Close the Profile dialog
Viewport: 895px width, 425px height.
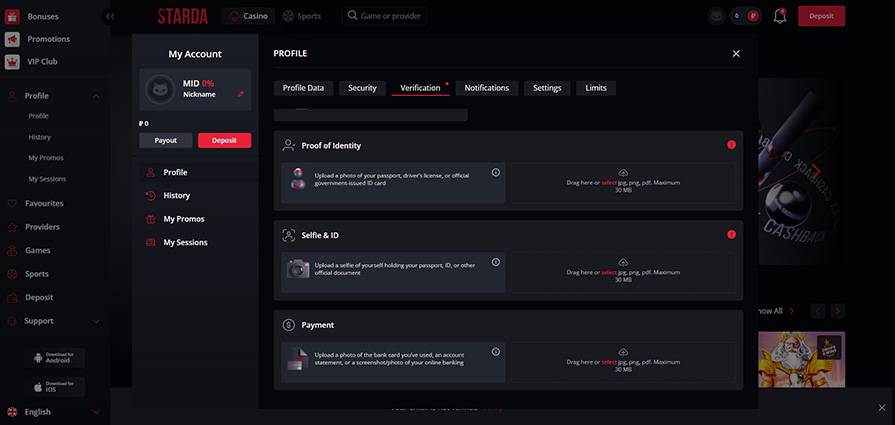tap(736, 53)
